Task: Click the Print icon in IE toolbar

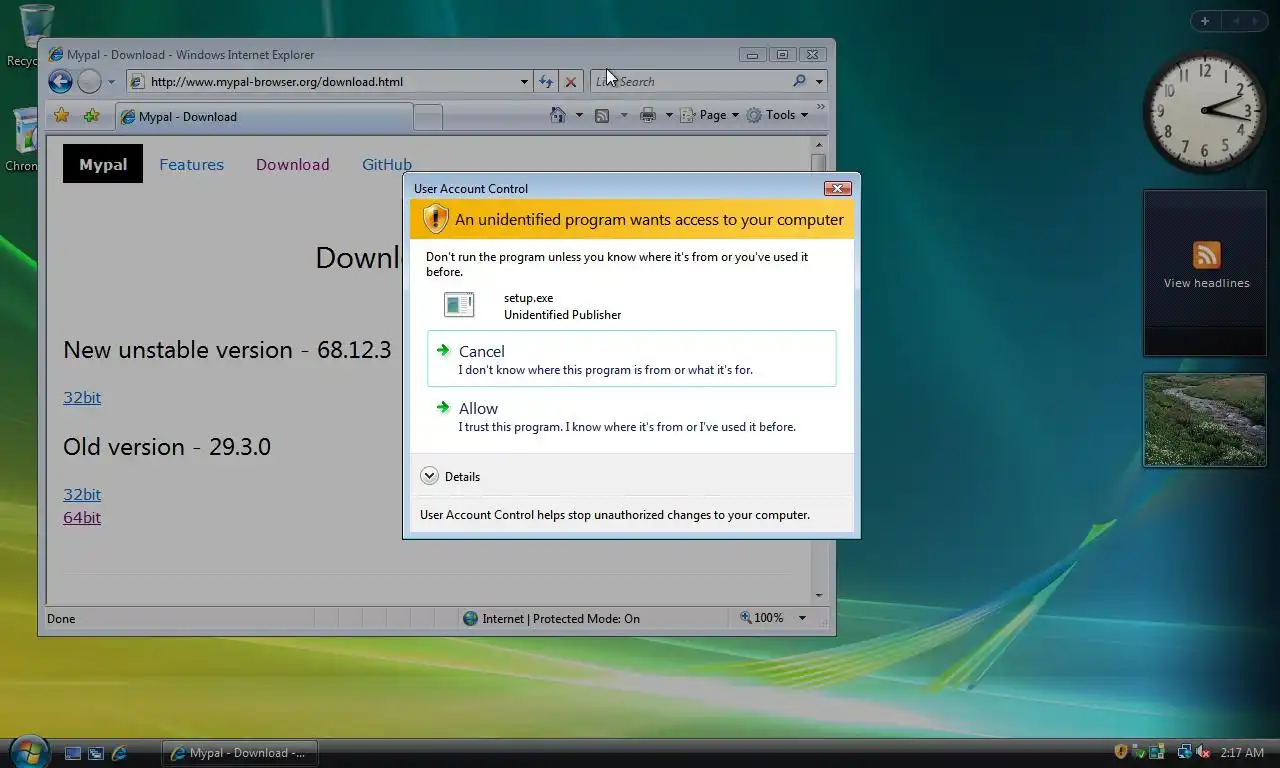Action: [648, 115]
